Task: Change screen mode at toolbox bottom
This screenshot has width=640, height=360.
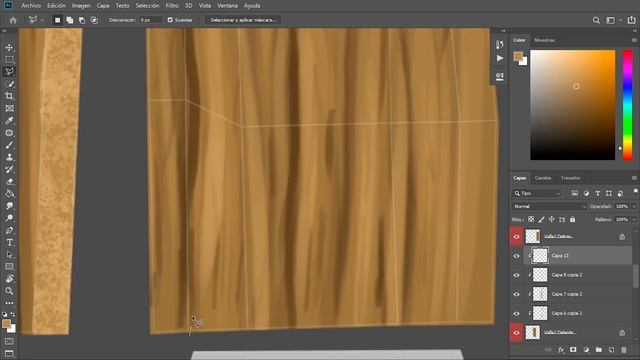Action: tap(9, 353)
